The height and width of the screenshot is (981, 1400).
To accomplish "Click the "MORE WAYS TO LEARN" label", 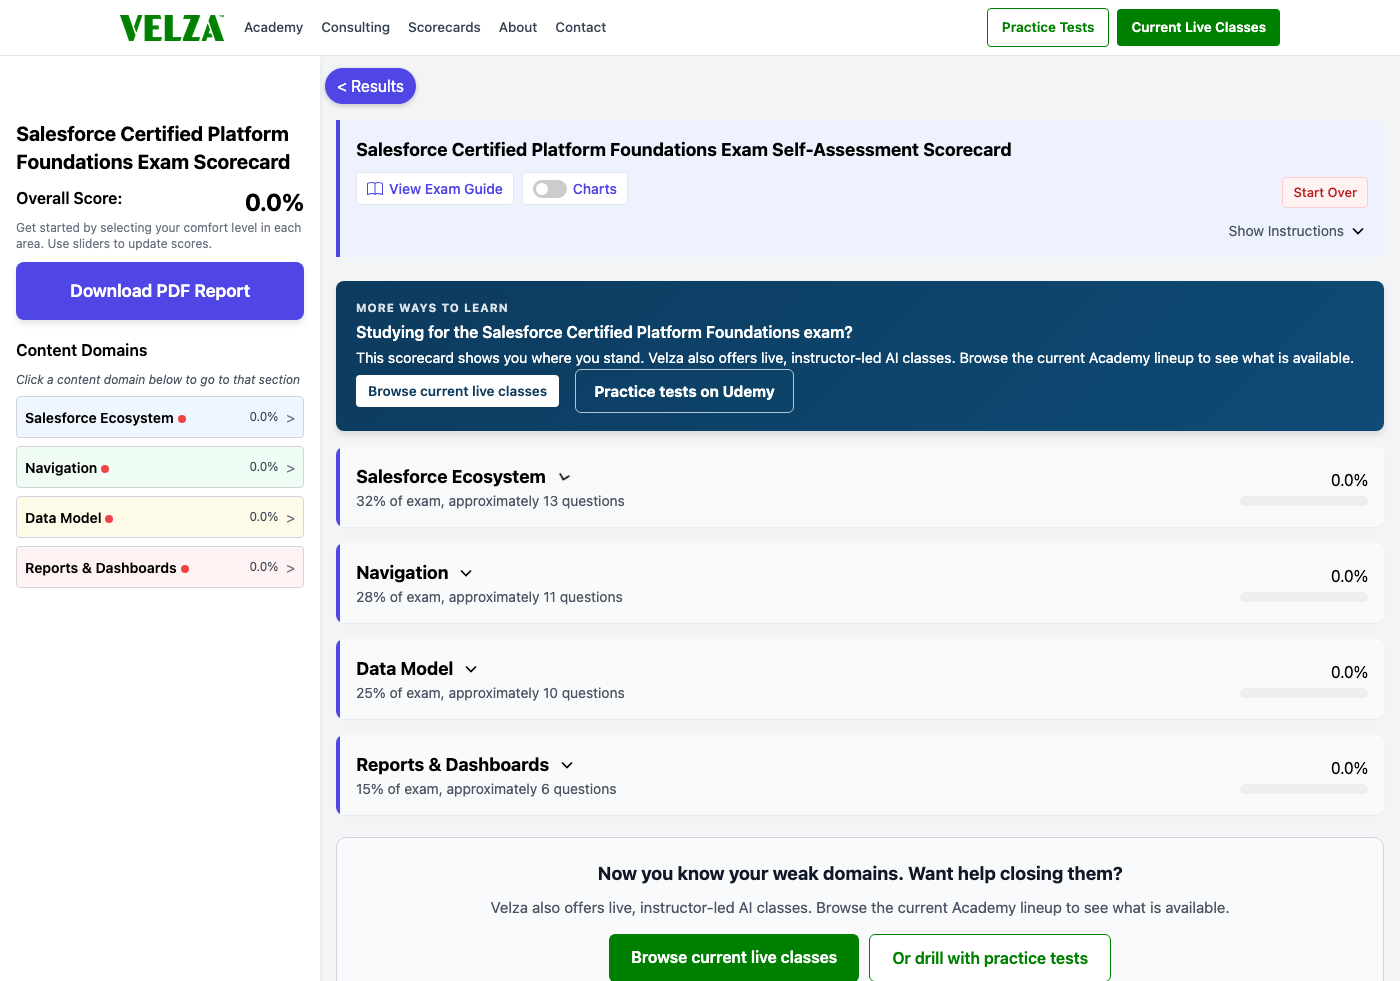I will coord(432,308).
